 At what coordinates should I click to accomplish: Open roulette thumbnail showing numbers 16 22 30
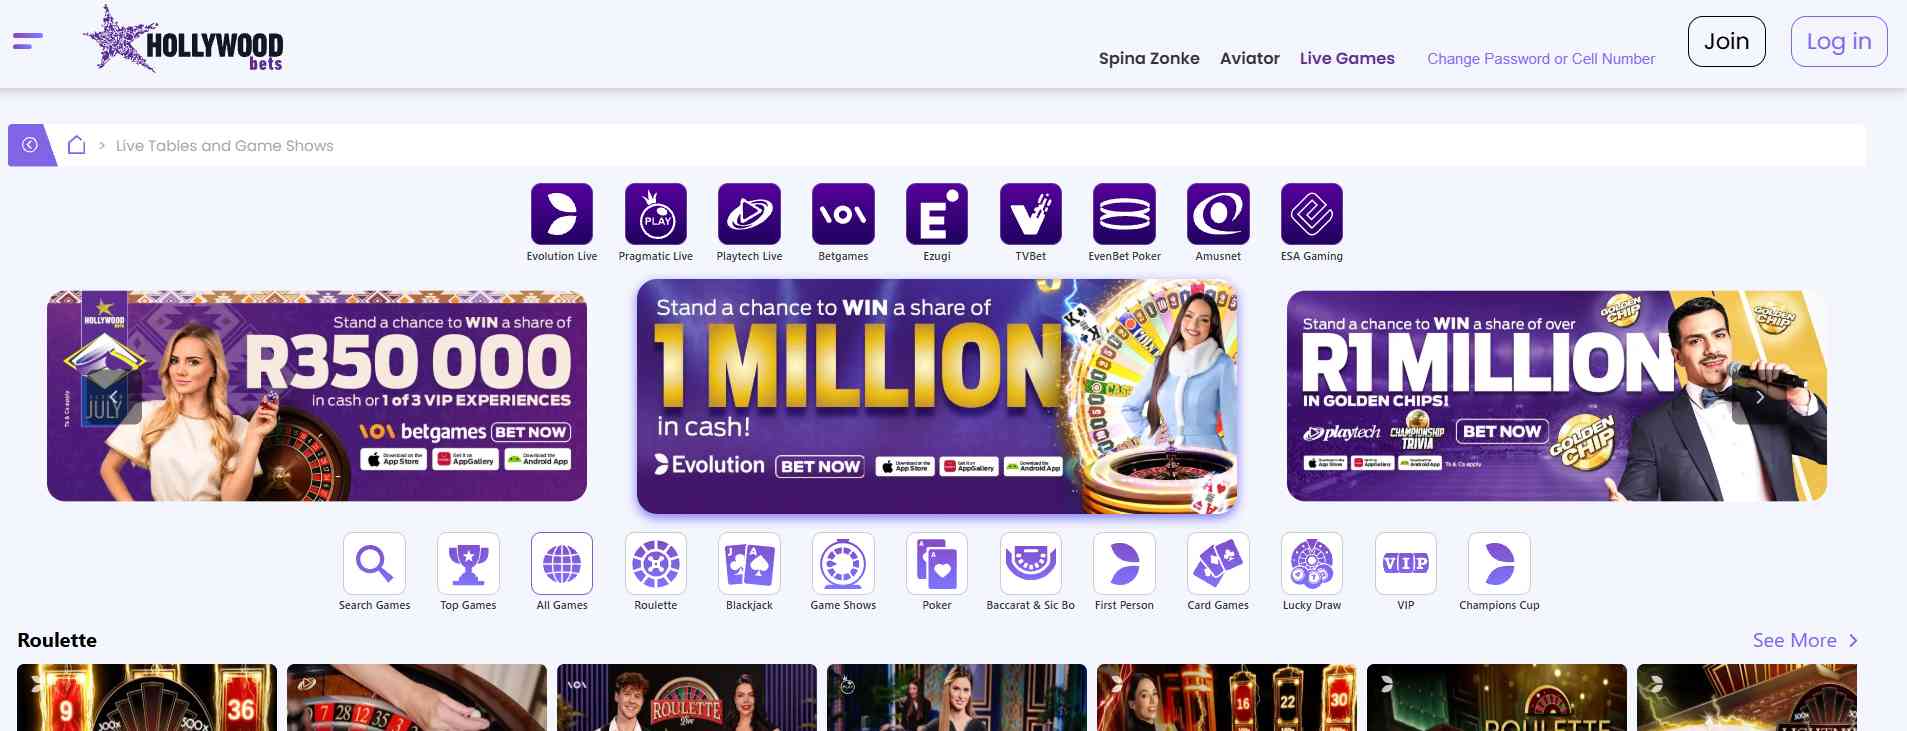click(x=1227, y=698)
